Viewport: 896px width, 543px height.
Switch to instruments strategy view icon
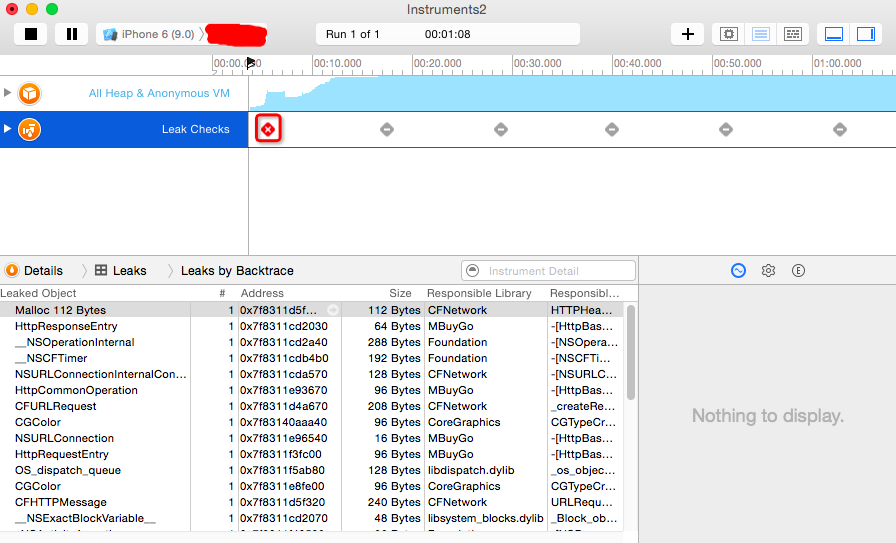click(x=761, y=34)
